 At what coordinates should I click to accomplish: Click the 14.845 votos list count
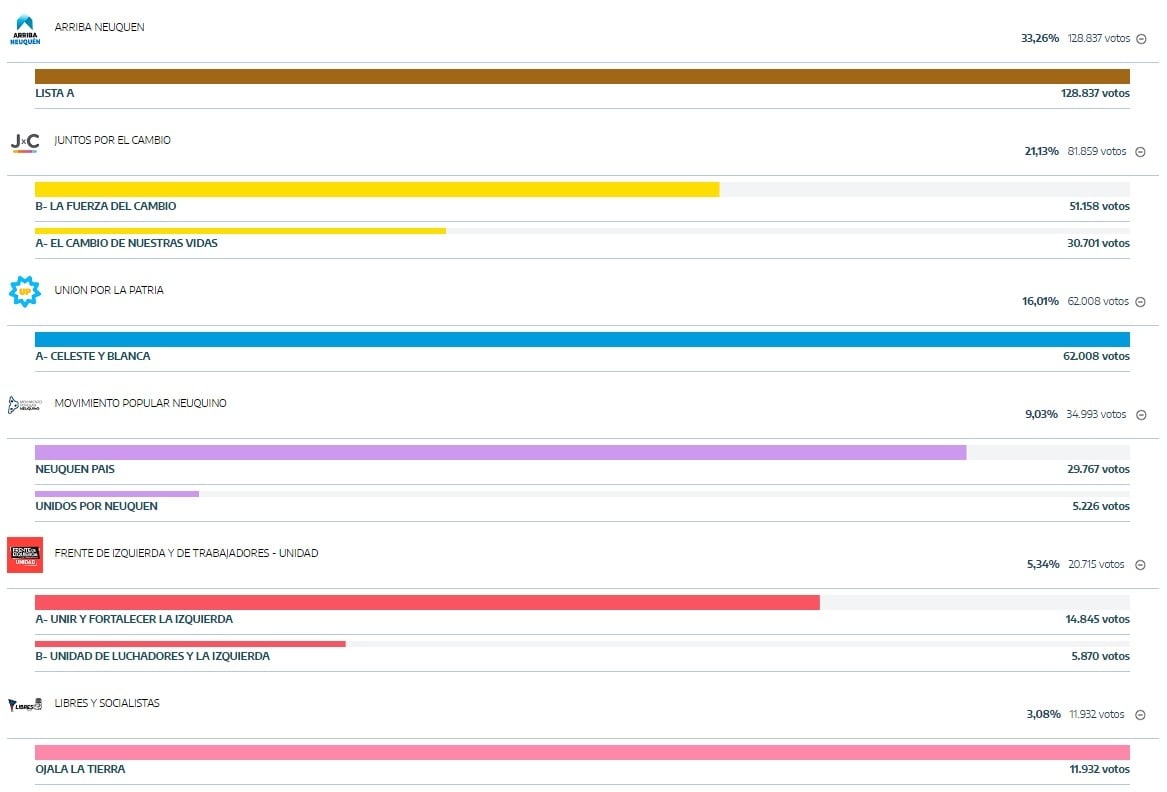[x=1098, y=619]
